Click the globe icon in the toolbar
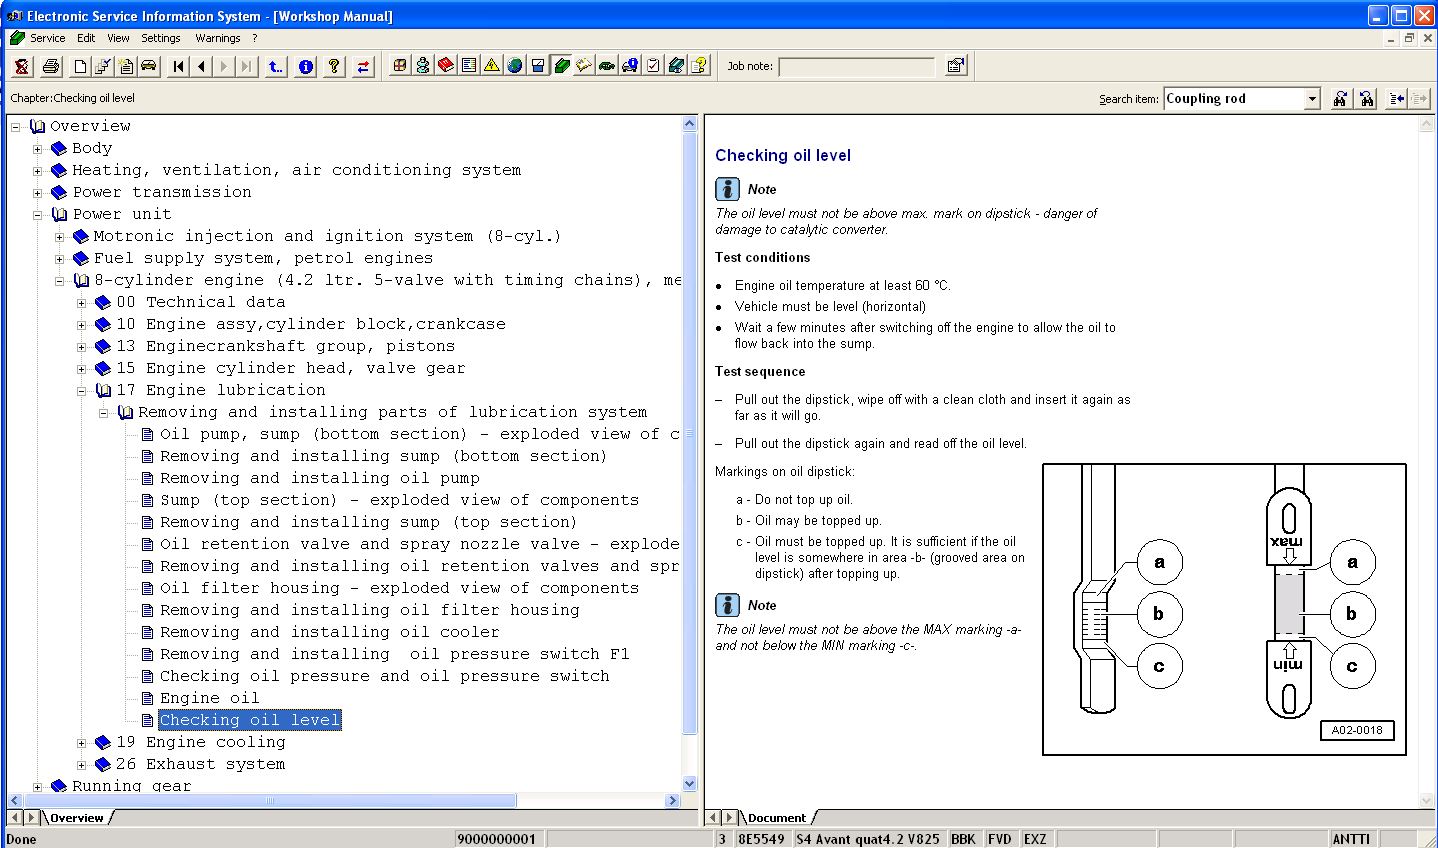 514,66
